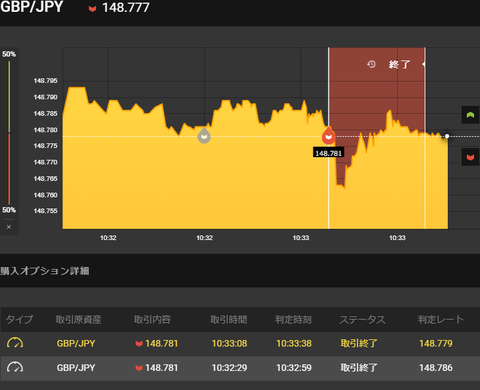The image size is (480, 390).
Task: Click trade time 10:33:08
Action: pyautogui.click(x=229, y=343)
